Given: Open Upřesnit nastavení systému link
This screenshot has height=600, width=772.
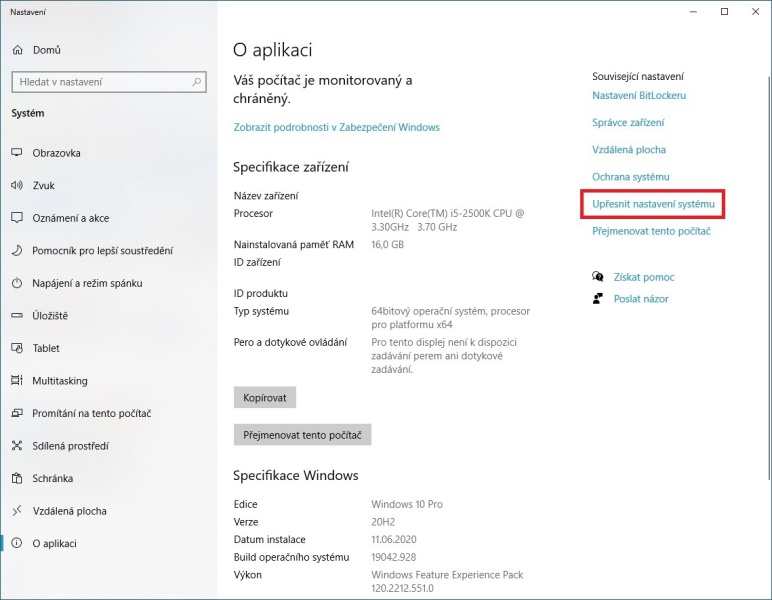Looking at the screenshot, I should pos(653,204).
